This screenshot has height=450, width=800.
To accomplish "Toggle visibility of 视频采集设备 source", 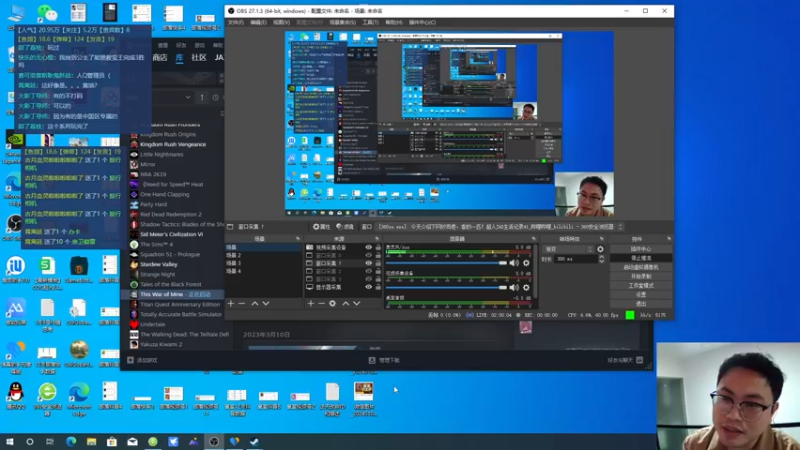I will [368, 247].
